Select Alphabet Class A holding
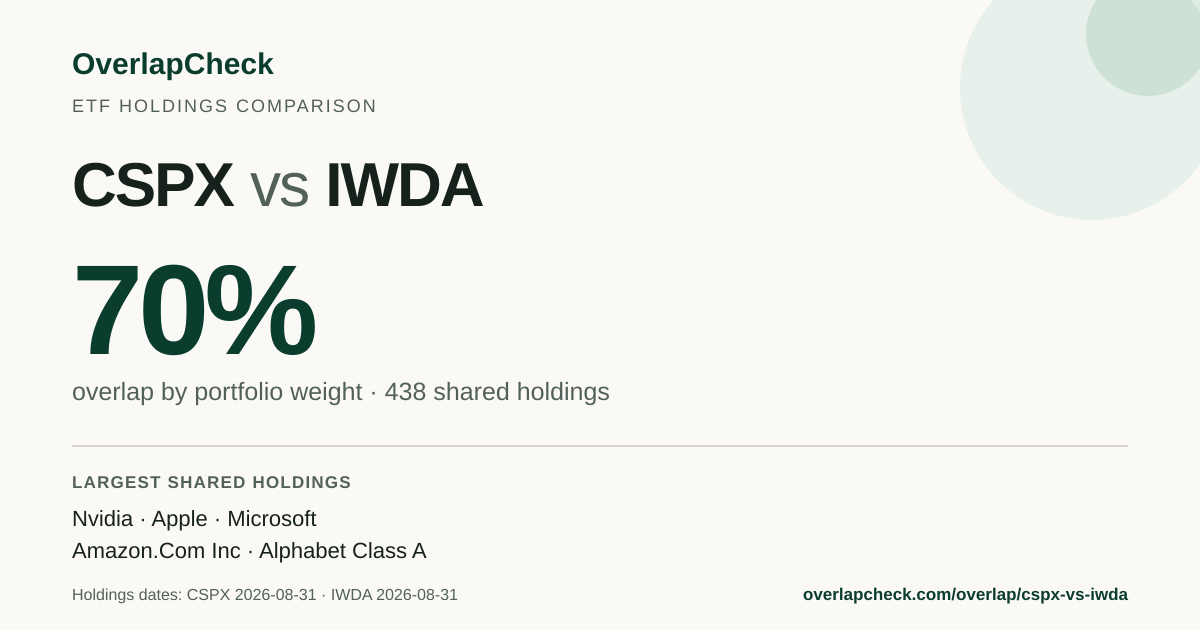Screen dimensions: 1200x630 click(x=343, y=551)
